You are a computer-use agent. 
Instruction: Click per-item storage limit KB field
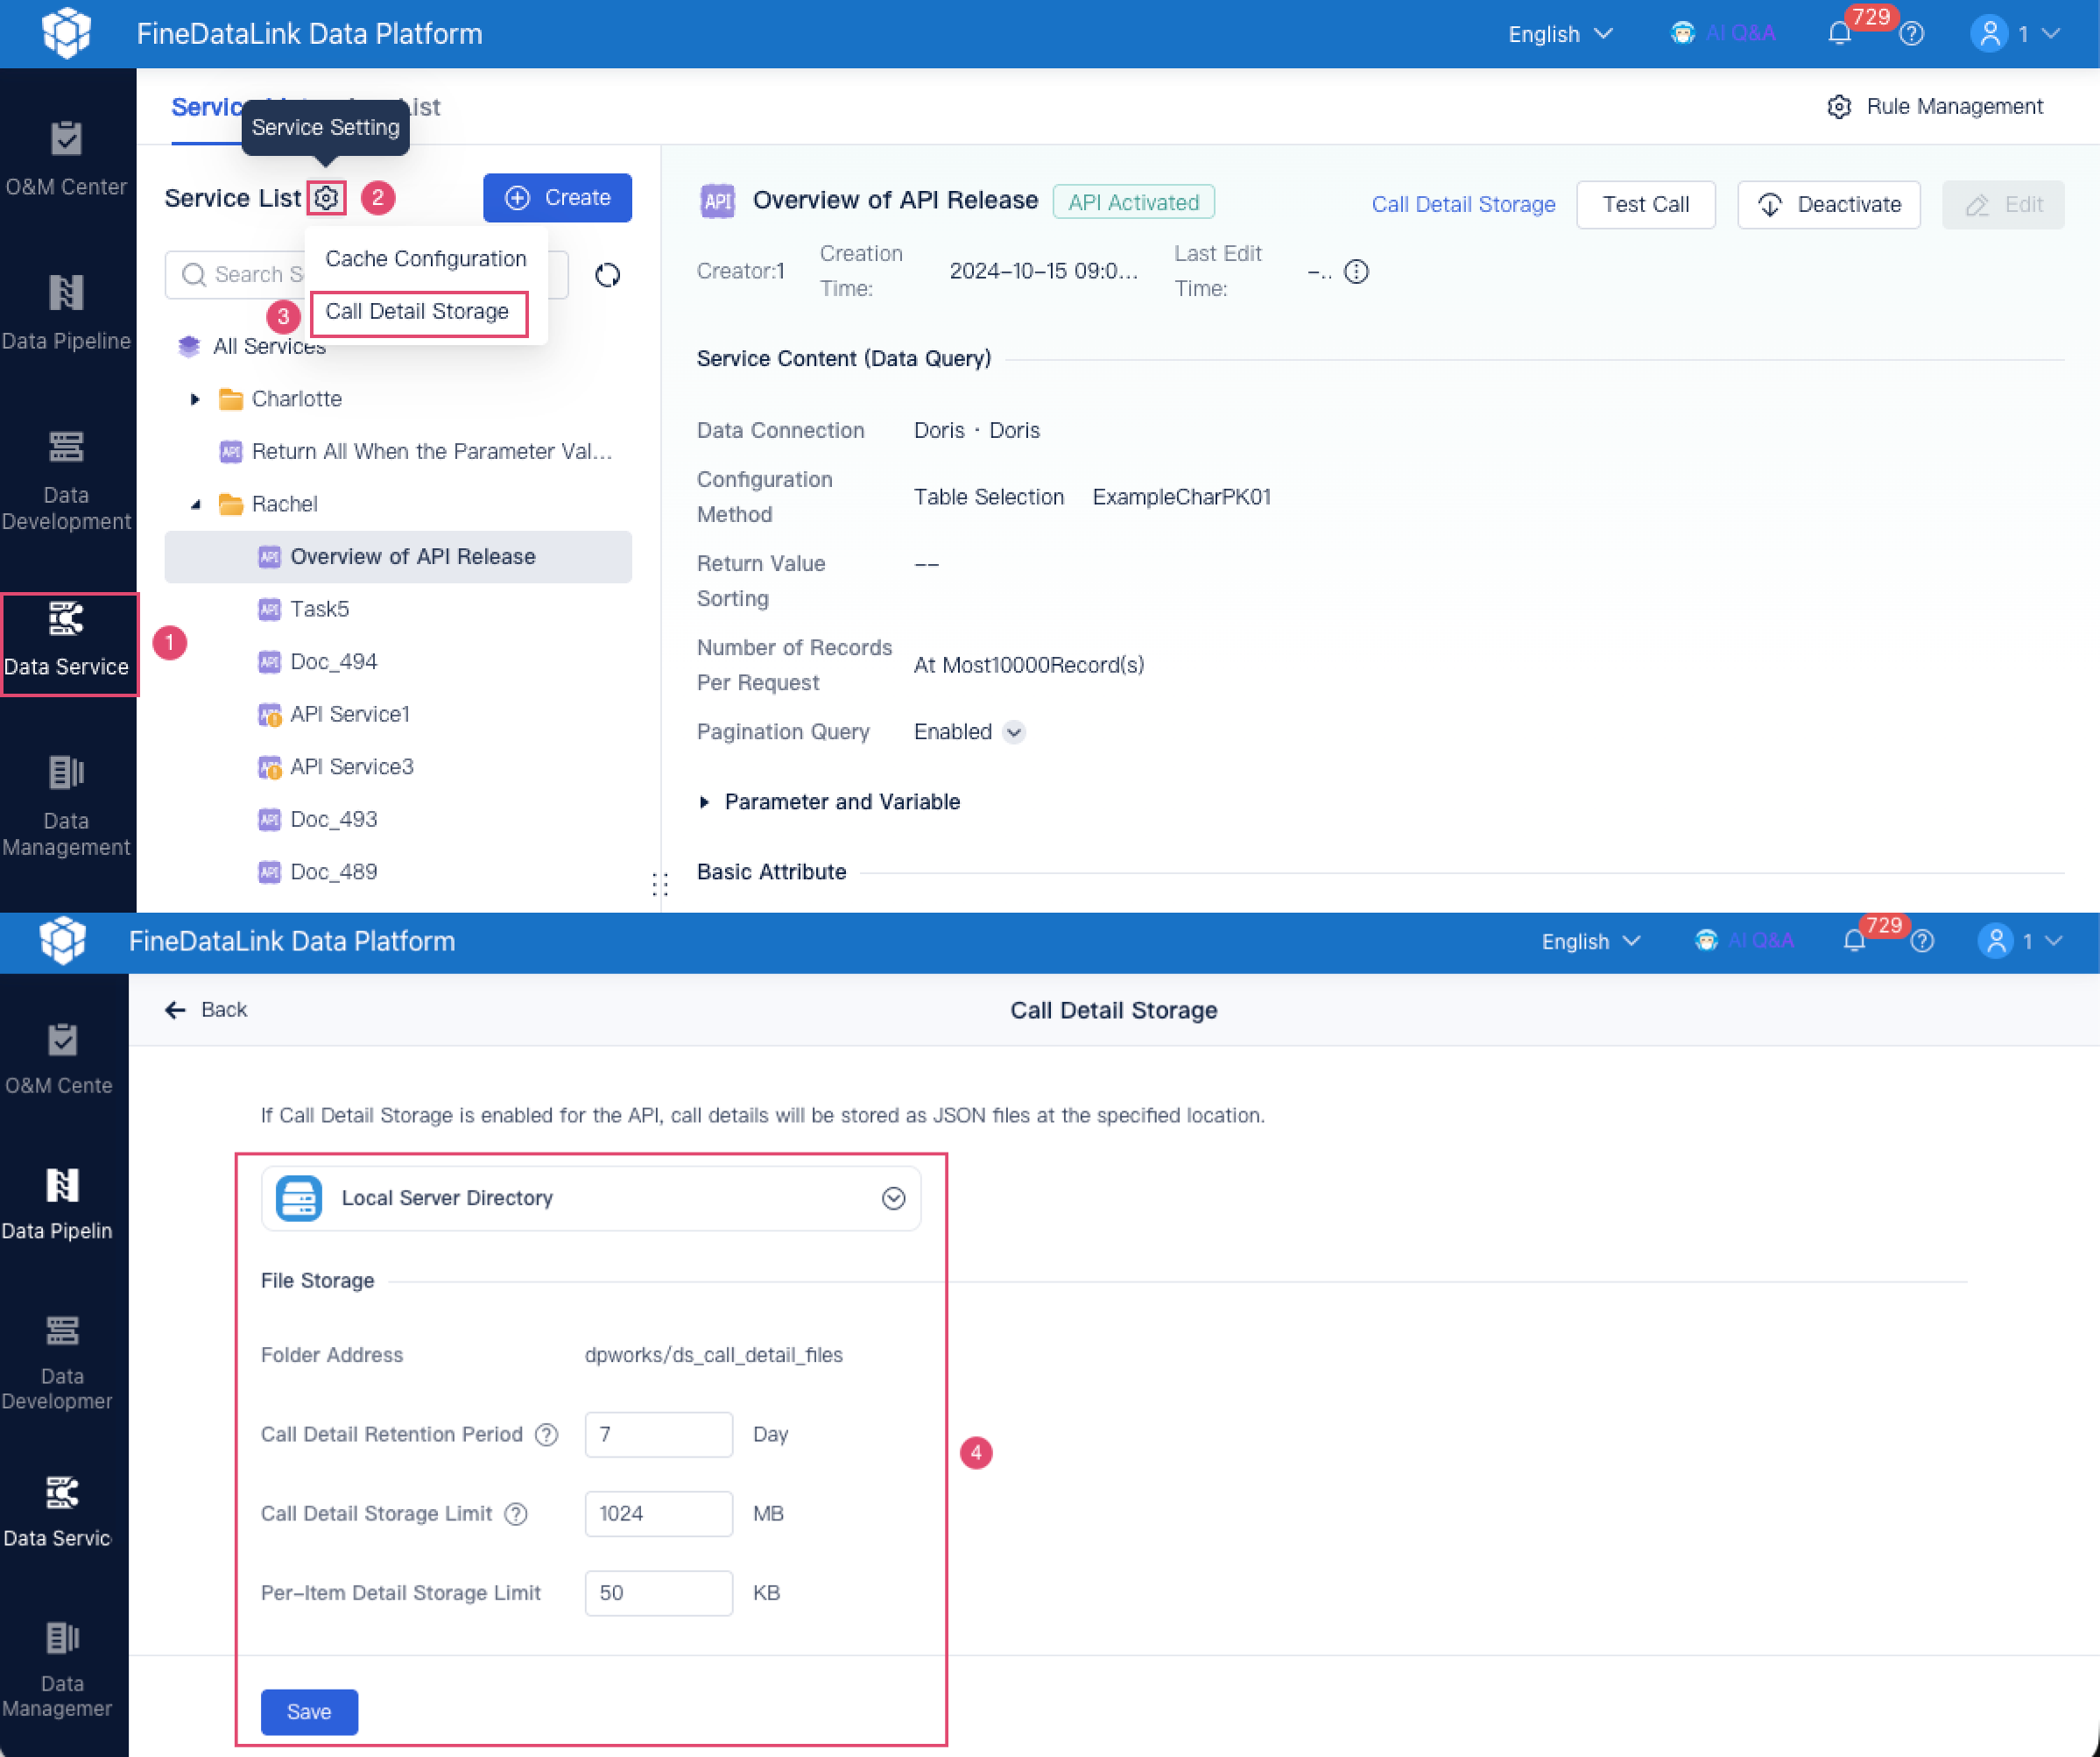click(658, 1592)
